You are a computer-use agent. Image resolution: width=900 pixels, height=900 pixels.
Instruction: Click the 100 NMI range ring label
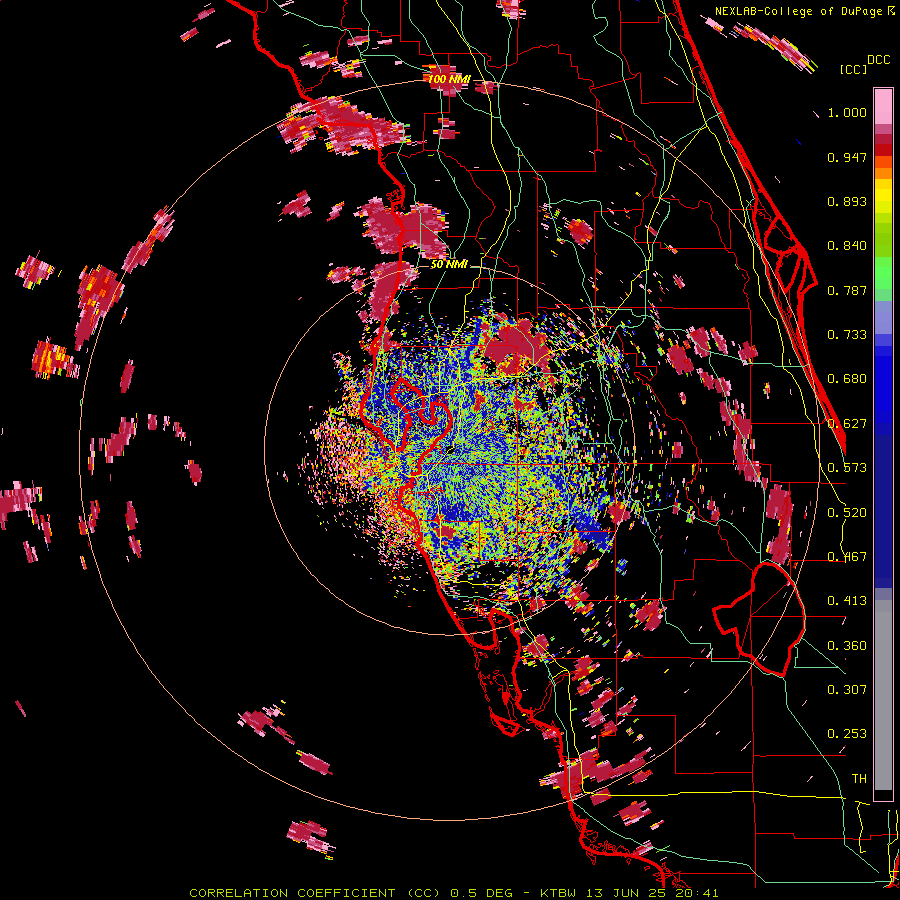tap(448, 79)
